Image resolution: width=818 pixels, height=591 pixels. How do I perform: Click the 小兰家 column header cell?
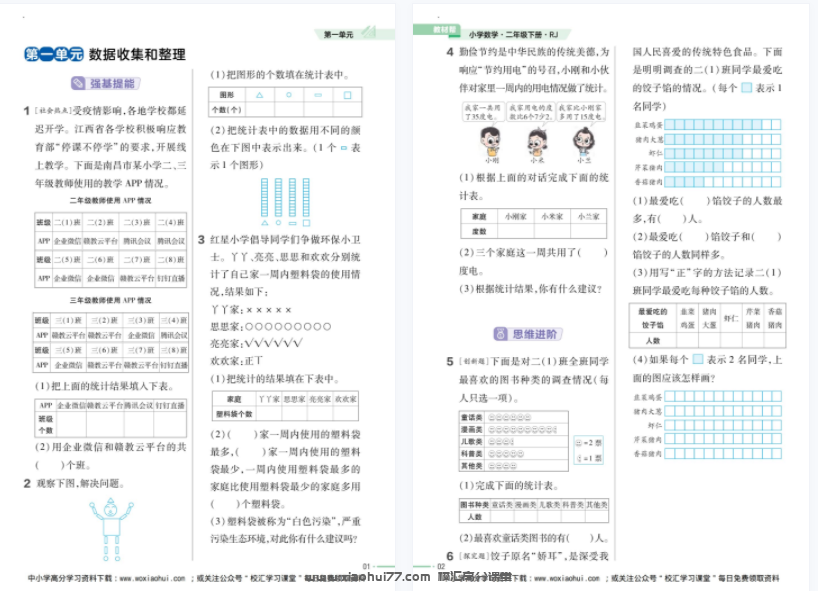(x=588, y=216)
